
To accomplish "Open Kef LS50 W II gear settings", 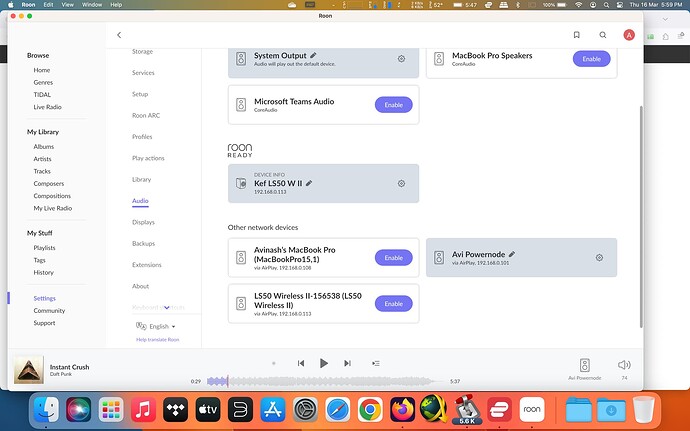I will (401, 184).
